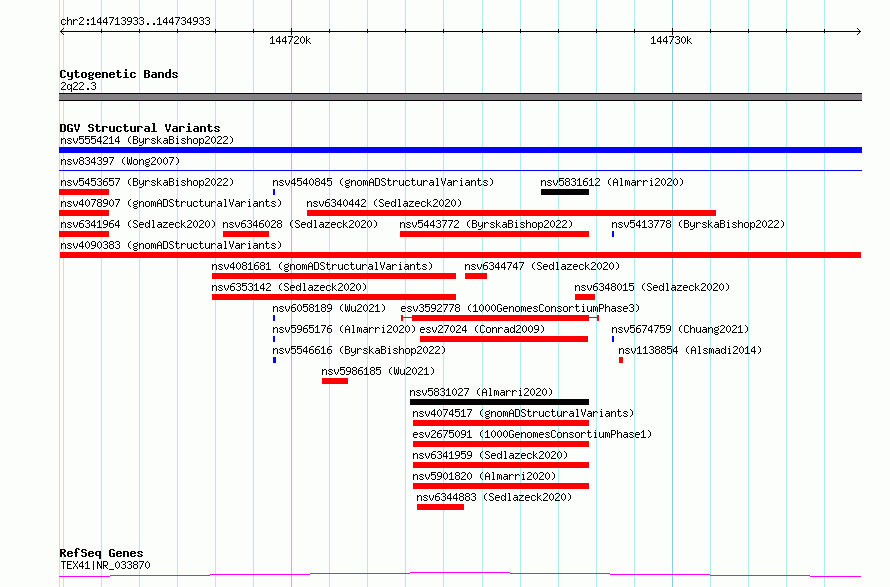Open nsv5965176 (Almarri2020) label

[x=344, y=329]
